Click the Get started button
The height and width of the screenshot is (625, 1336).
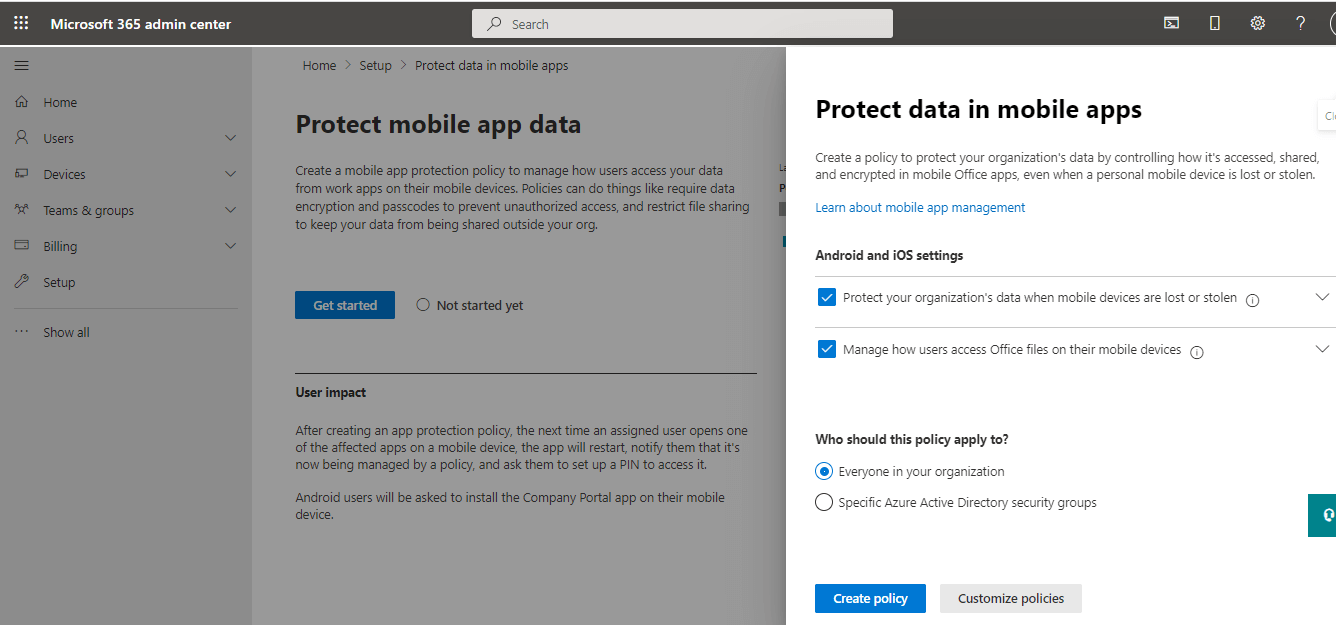(x=345, y=305)
